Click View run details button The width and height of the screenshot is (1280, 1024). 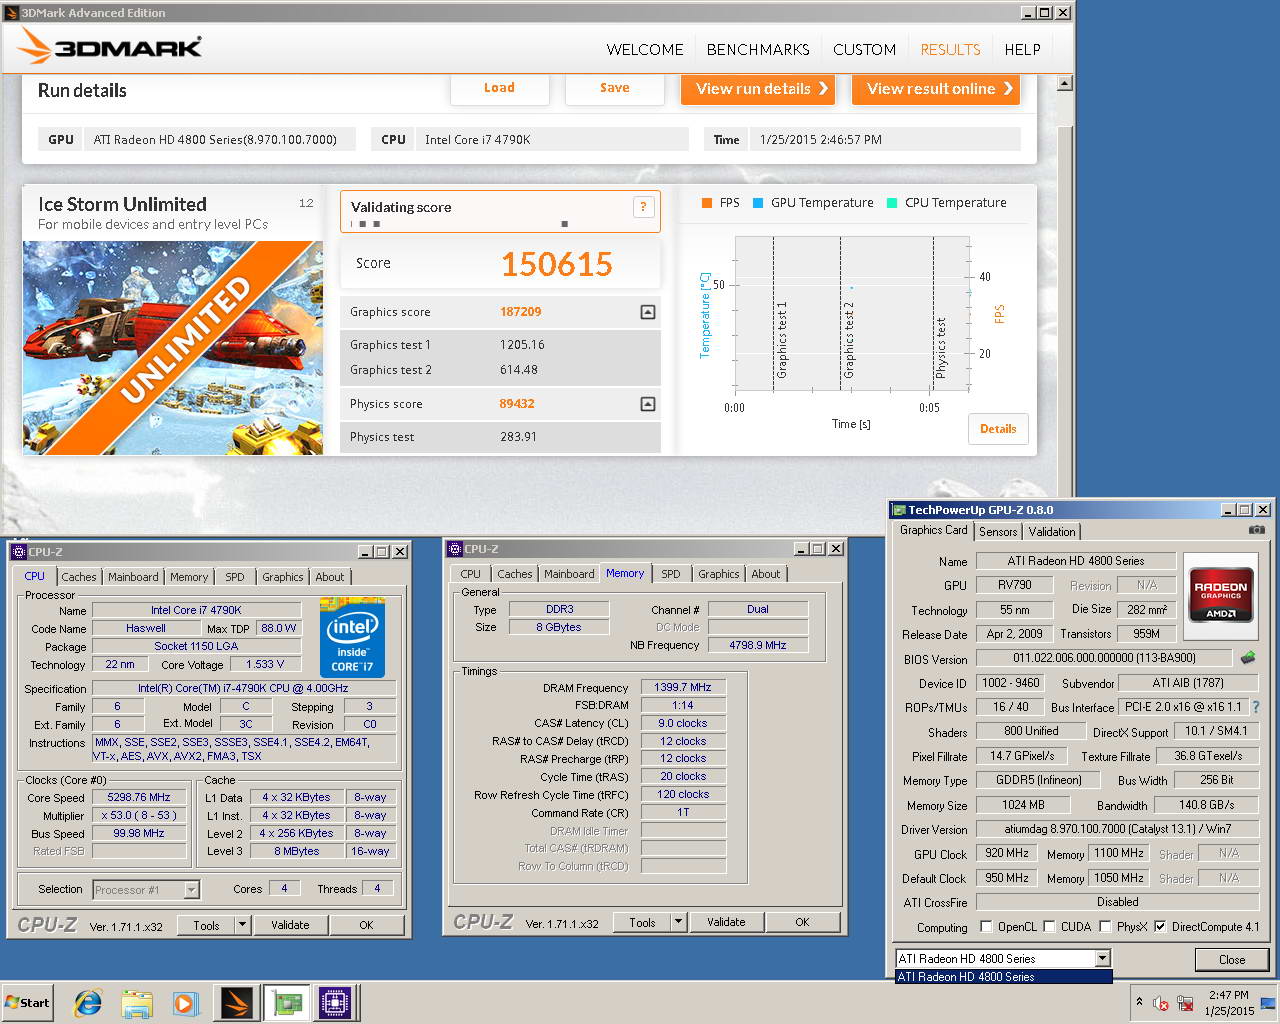tap(758, 89)
